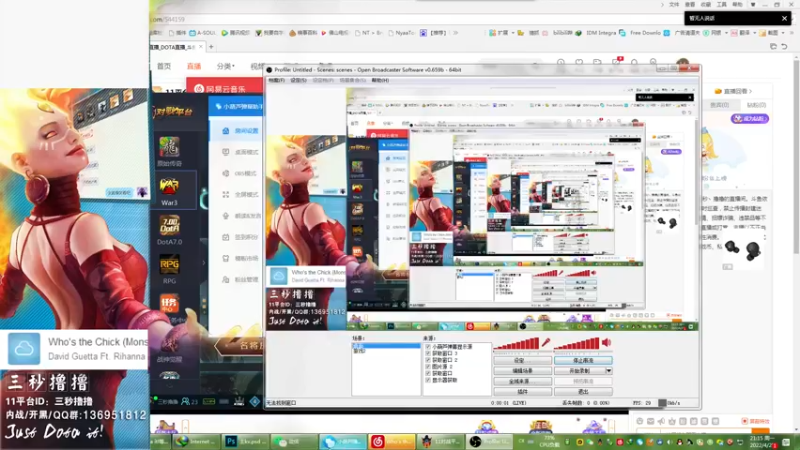Open the 设定(S) menu in OBS
Screen dimensions: 800x450
(298, 80)
